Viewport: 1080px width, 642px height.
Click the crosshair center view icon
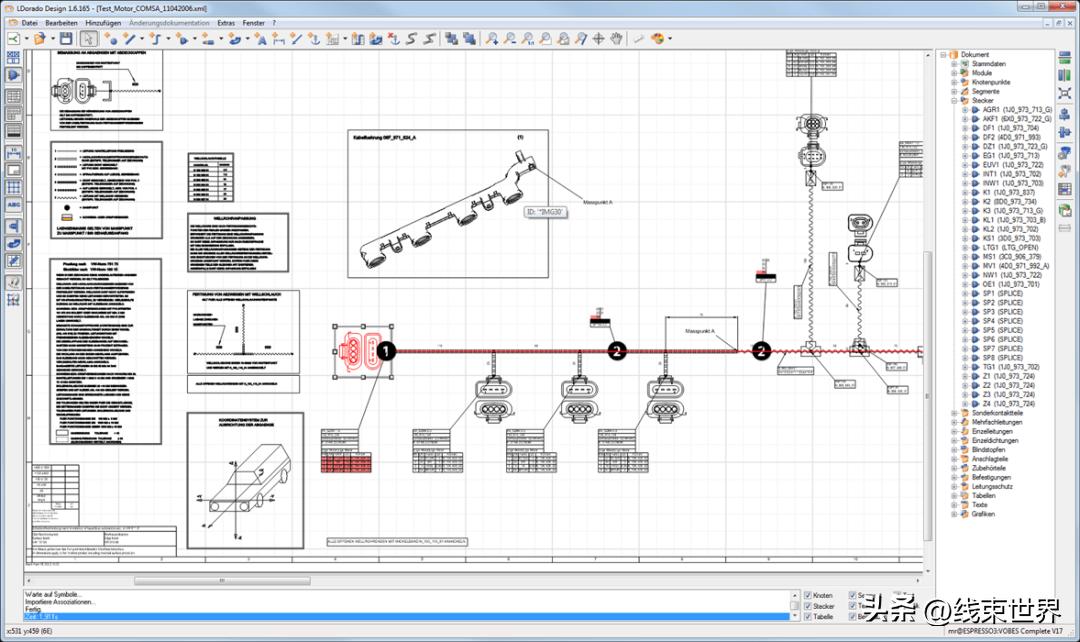tap(599, 39)
